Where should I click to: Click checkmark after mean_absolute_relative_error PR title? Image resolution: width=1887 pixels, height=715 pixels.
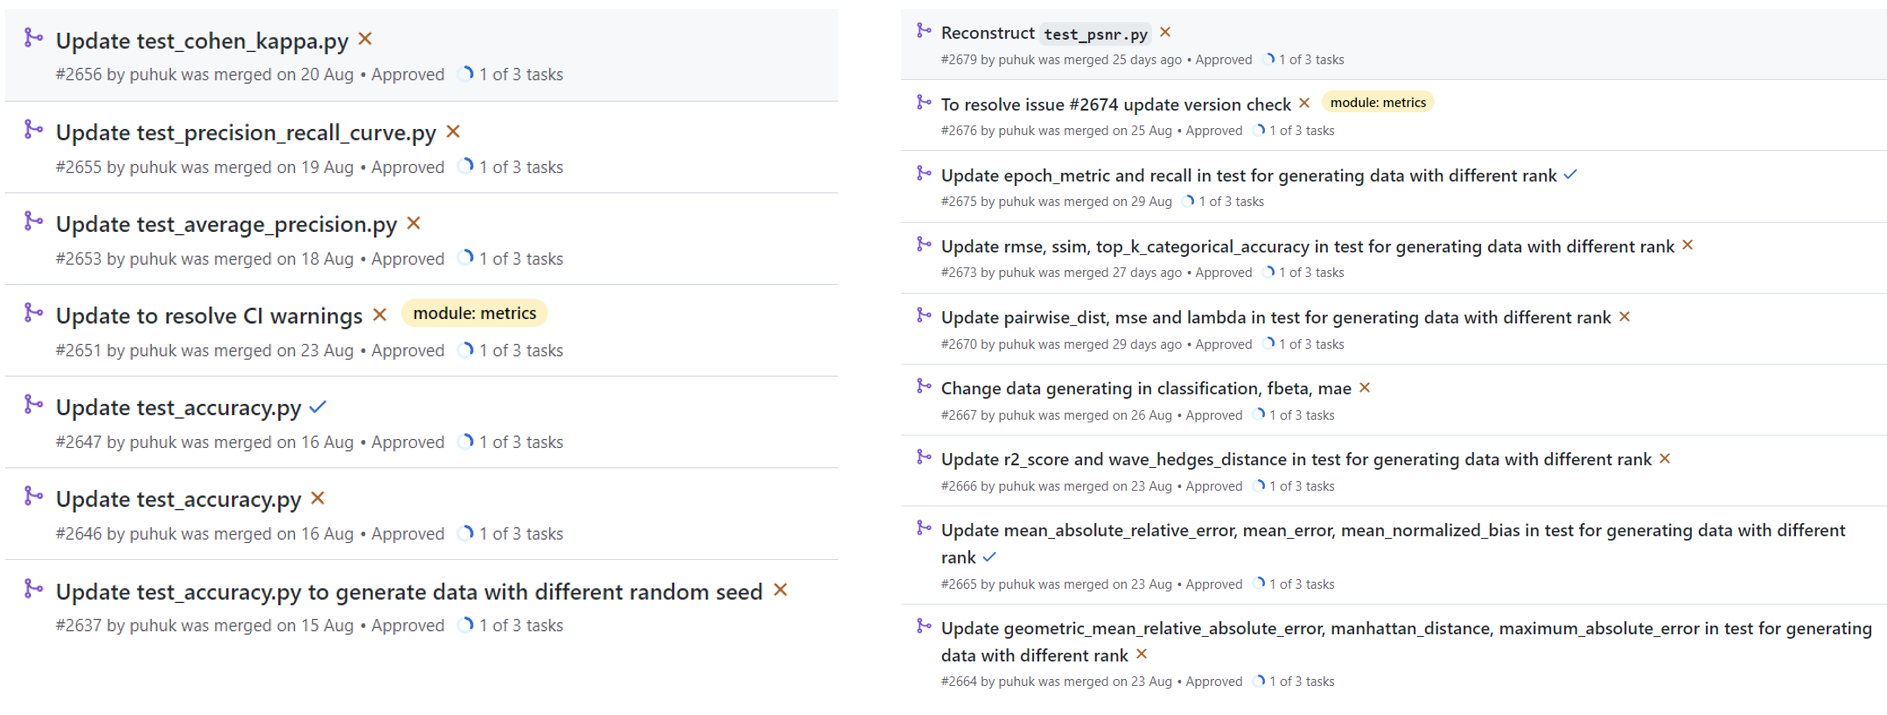(x=989, y=557)
